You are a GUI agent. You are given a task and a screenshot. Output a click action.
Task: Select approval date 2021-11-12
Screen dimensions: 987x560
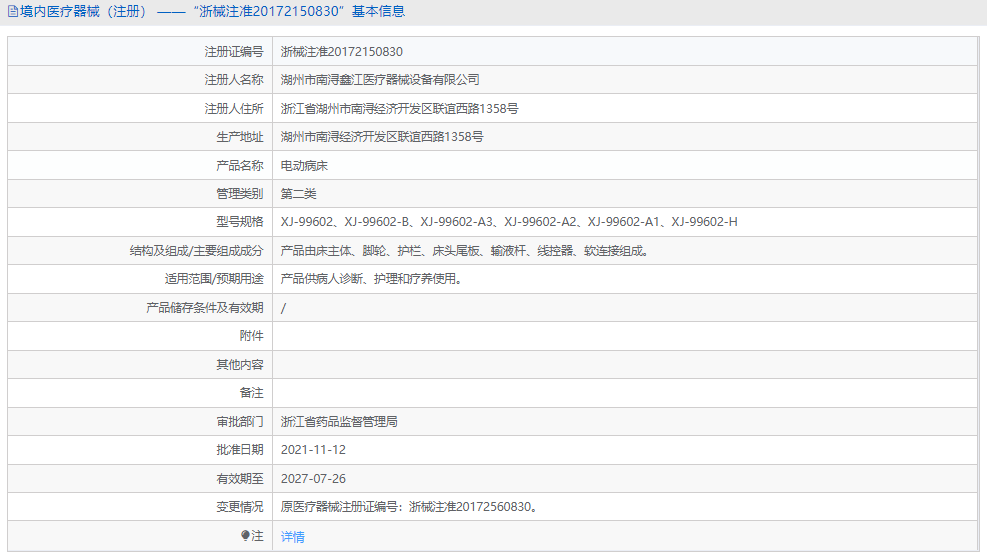click(x=313, y=450)
